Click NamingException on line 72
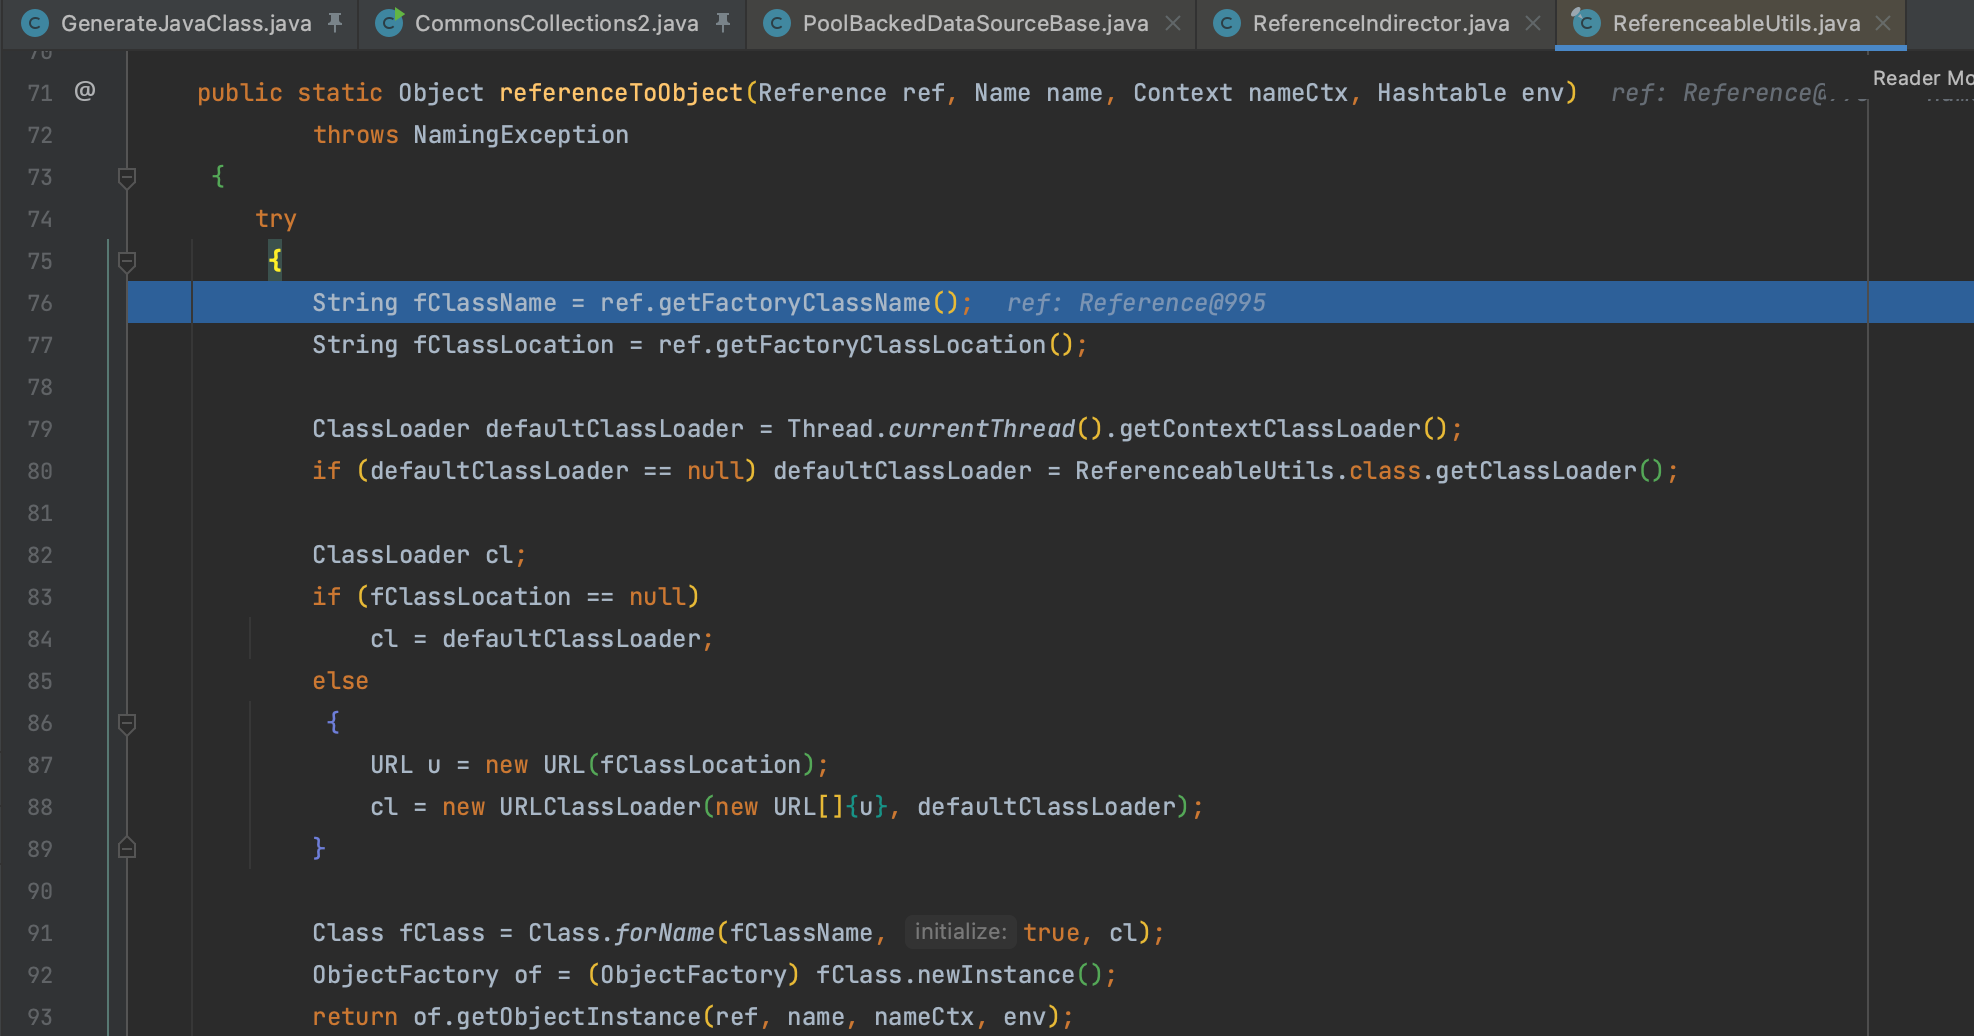The height and width of the screenshot is (1036, 1974). (x=521, y=135)
